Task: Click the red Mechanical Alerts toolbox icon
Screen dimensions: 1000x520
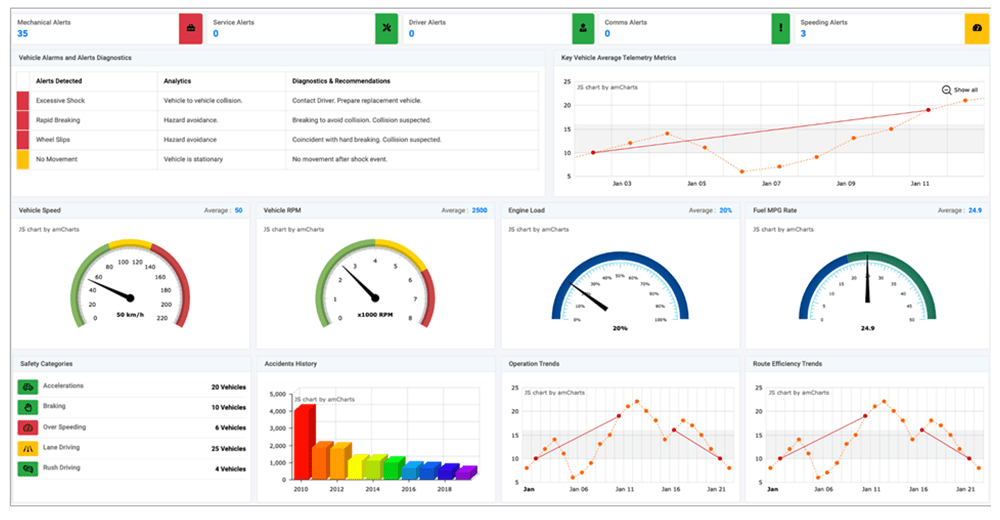Action: [x=190, y=29]
